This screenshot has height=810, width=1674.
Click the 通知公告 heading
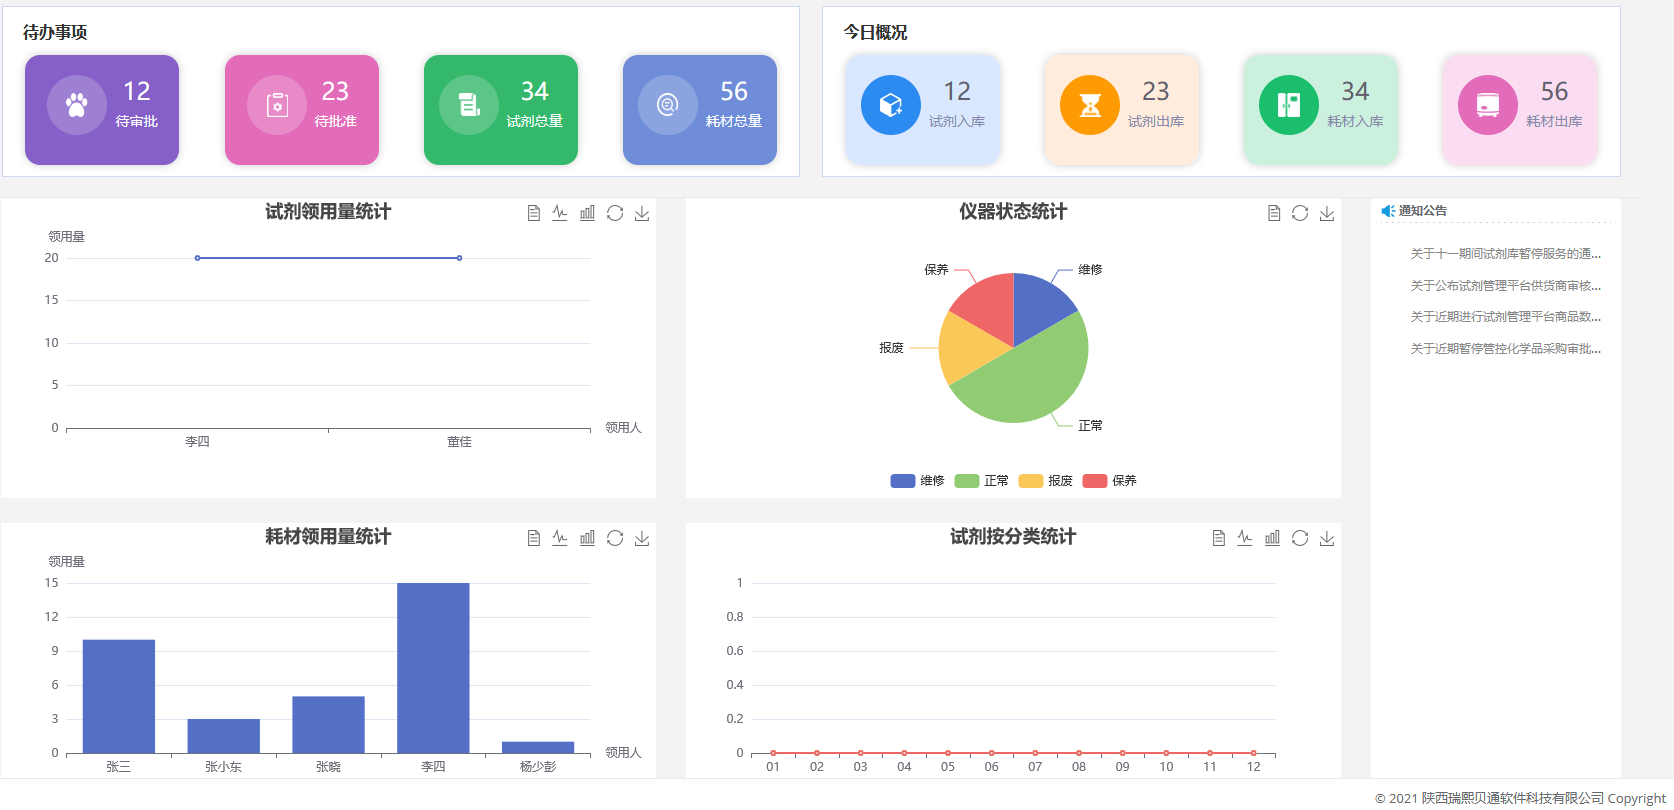pos(1422,211)
